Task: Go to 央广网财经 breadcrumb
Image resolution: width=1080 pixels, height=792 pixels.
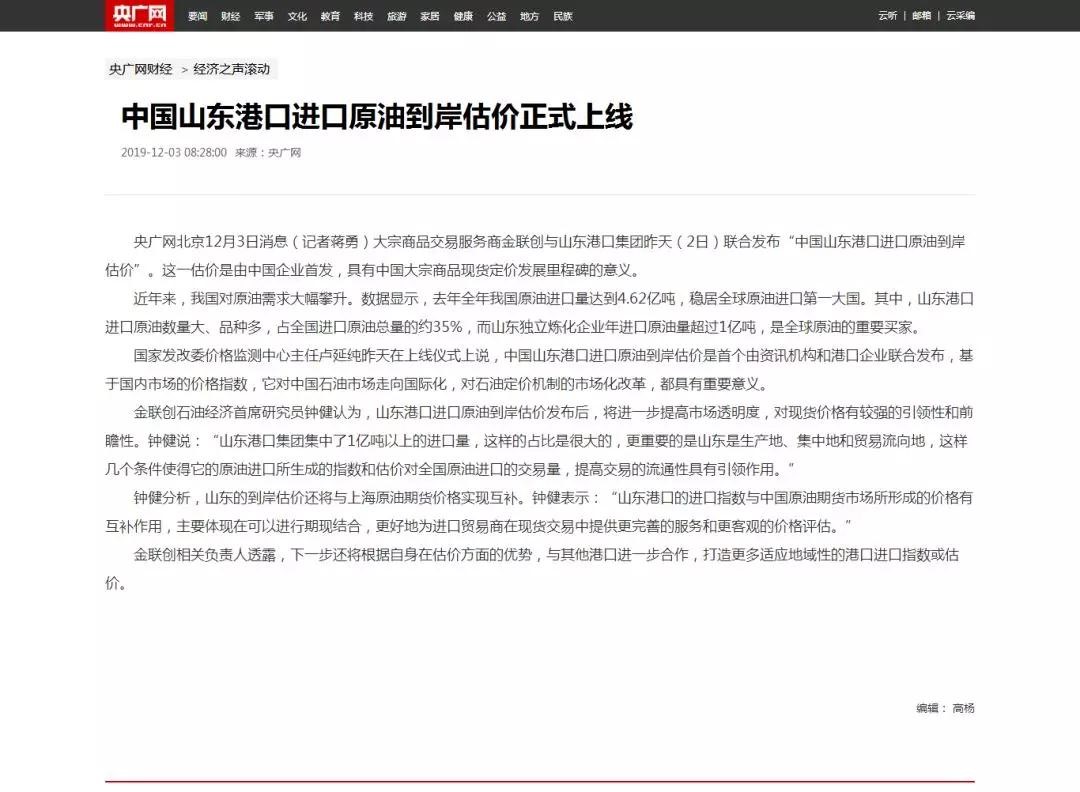Action: click(x=141, y=69)
